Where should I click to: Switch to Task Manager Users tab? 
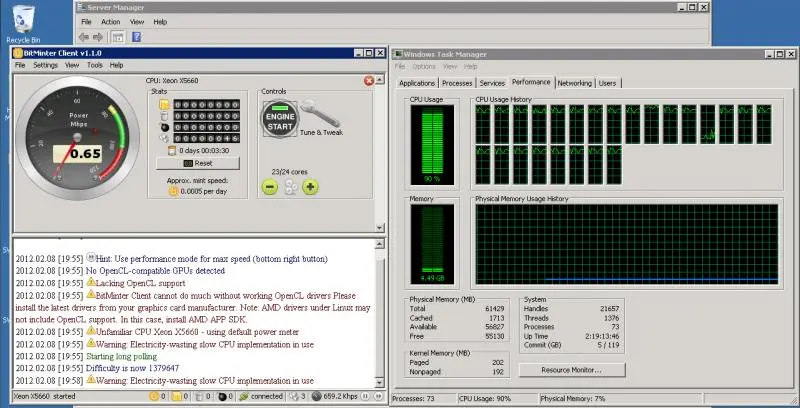tap(607, 83)
